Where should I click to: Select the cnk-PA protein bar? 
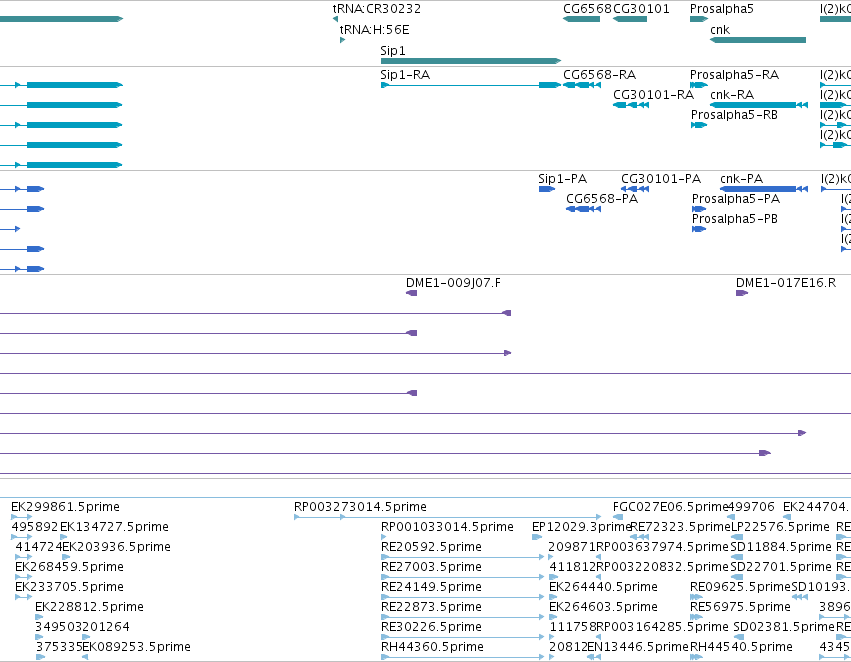point(764,189)
